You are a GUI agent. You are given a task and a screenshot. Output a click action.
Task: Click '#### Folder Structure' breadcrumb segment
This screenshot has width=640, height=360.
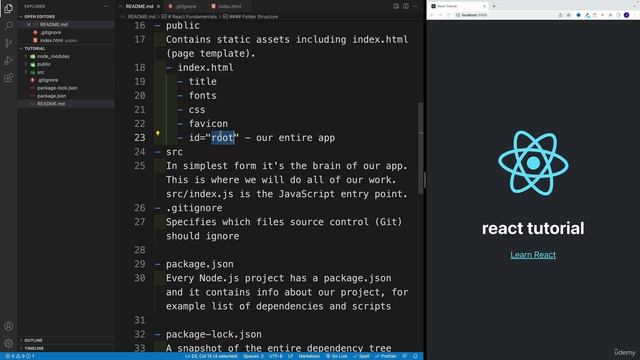tap(253, 17)
